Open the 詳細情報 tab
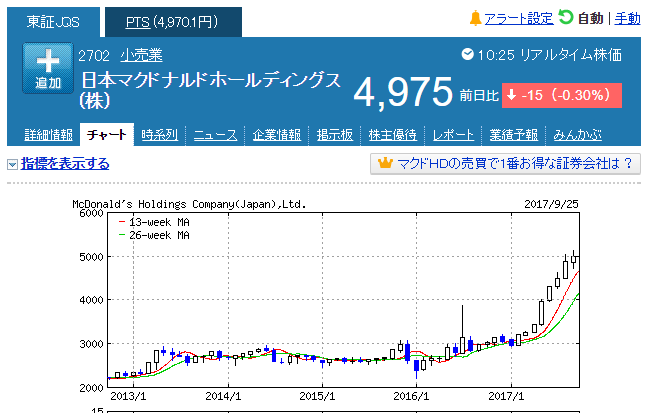 coord(48,135)
